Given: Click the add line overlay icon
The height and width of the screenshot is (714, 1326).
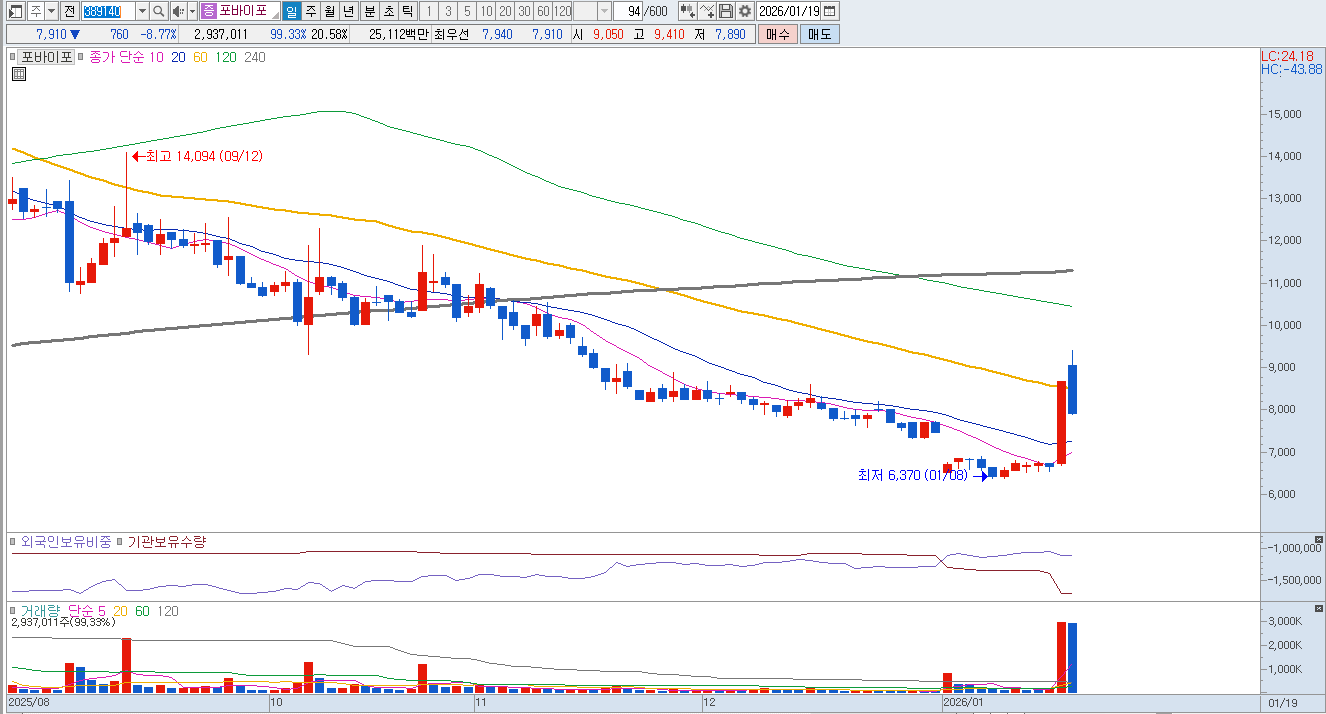Looking at the screenshot, I should pyautogui.click(x=707, y=11).
